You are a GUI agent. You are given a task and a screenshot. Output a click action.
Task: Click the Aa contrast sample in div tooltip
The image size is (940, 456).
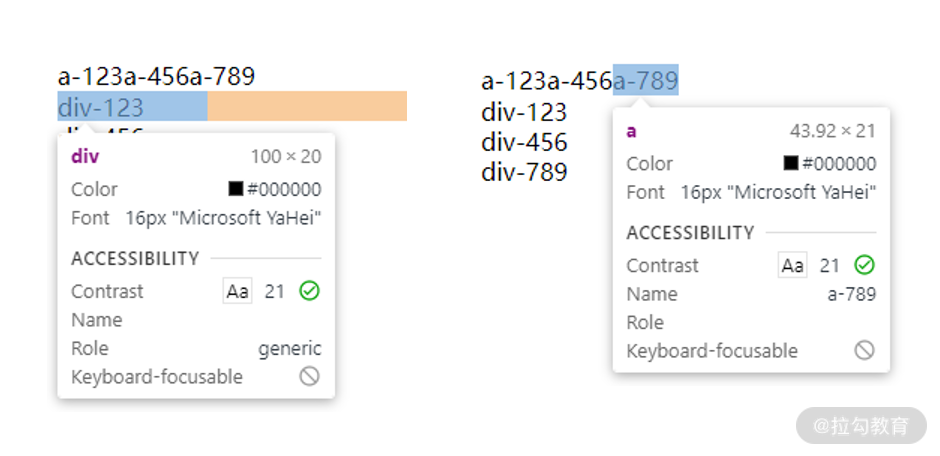(237, 291)
